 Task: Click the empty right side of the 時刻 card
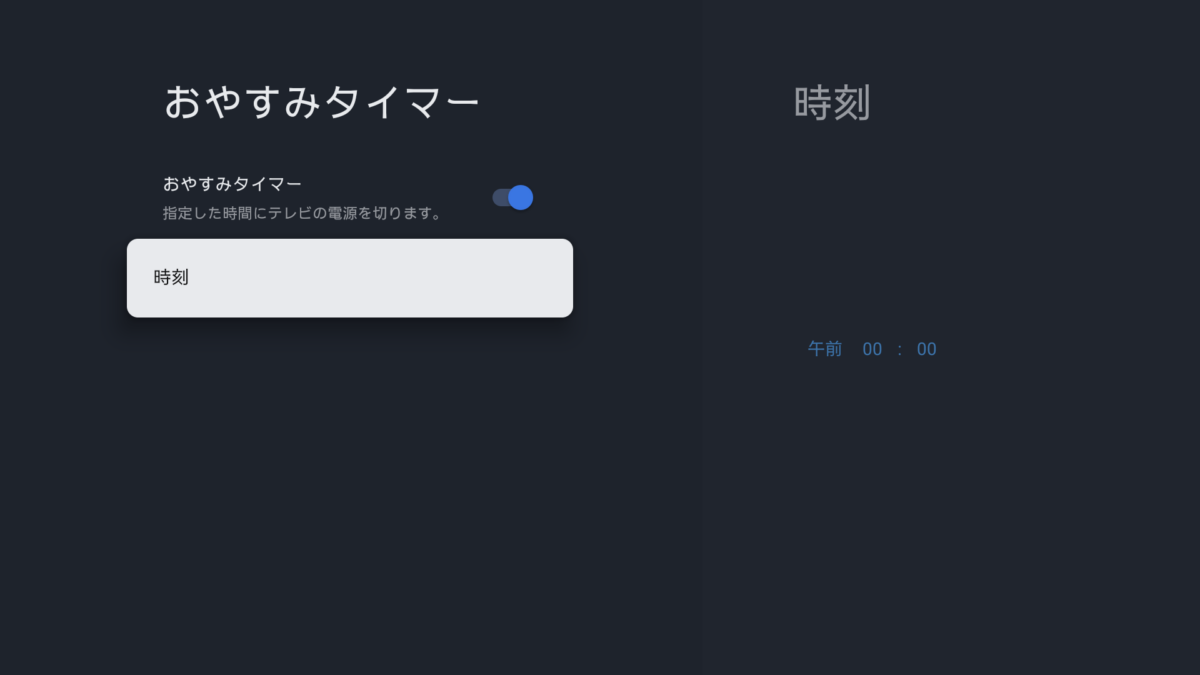(480, 278)
